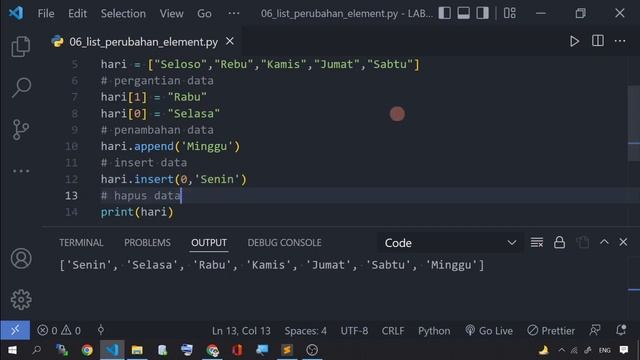Open Google Chrome from taskbar
Image resolution: width=640 pixels, height=360 pixels.
point(87,350)
